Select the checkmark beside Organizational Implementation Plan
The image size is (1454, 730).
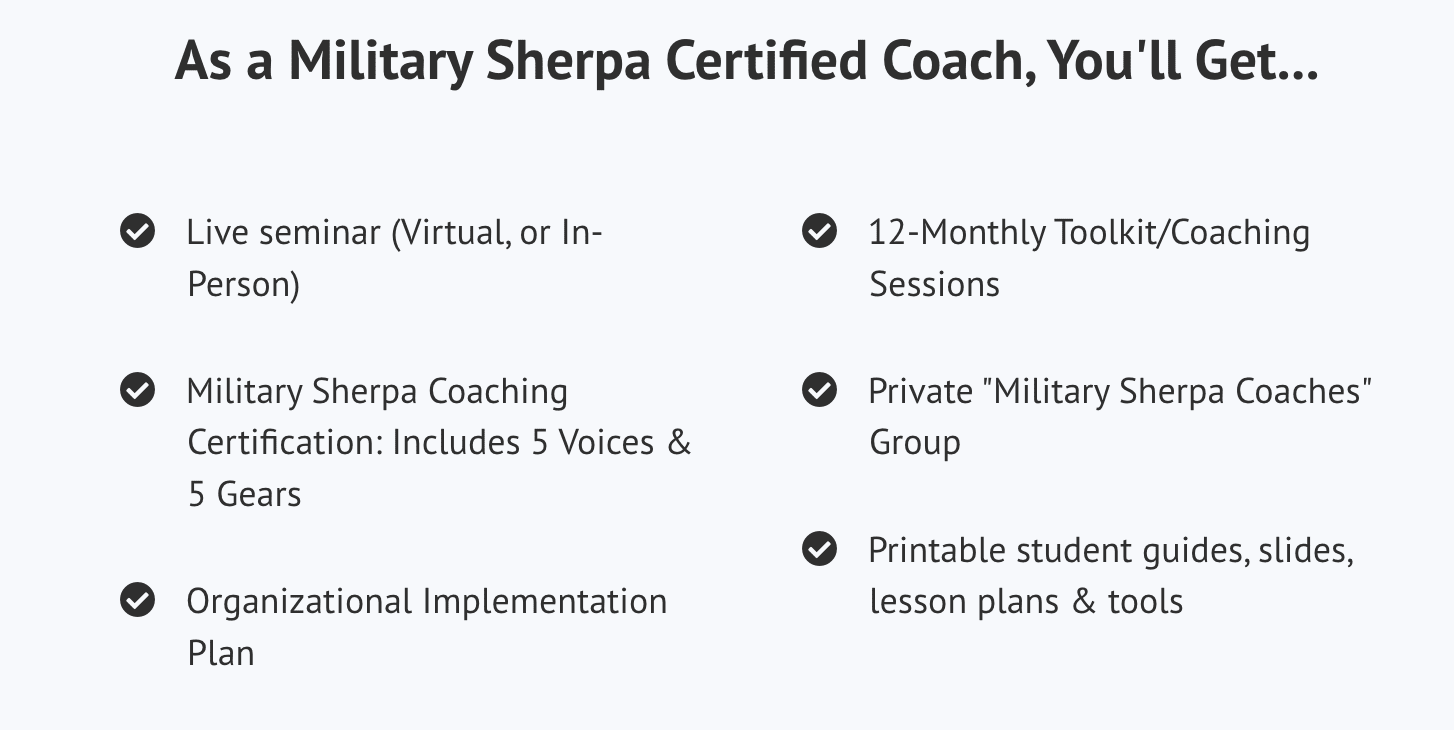point(137,601)
